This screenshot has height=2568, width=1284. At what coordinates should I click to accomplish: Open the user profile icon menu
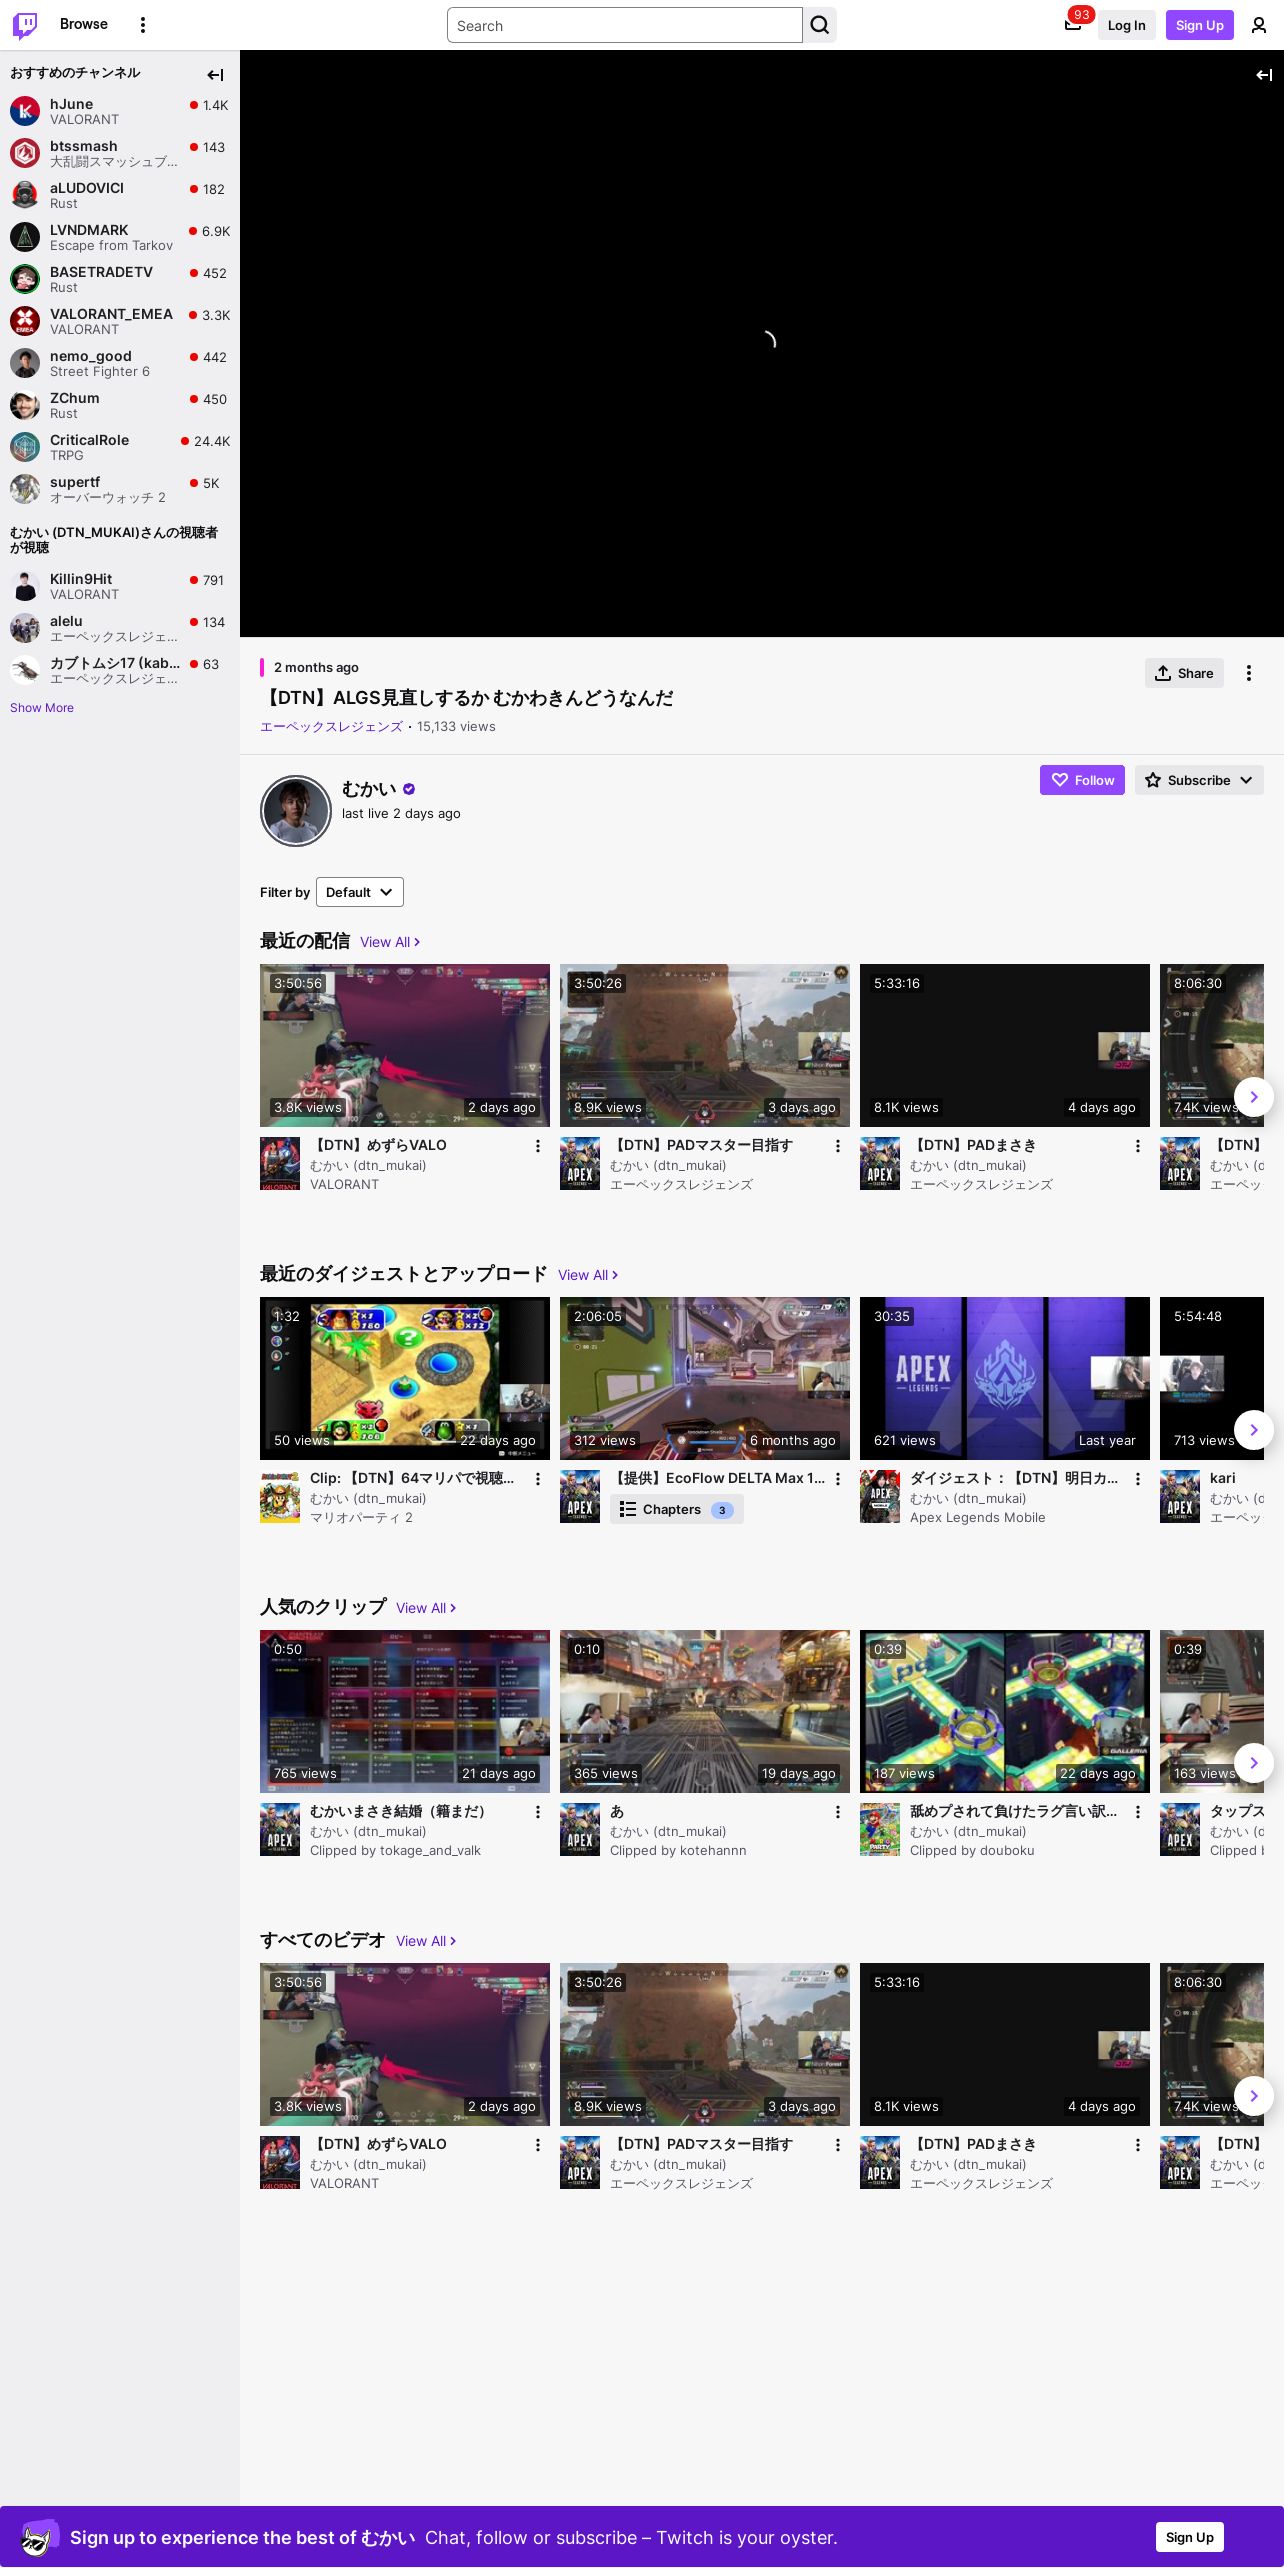[x=1259, y=25]
